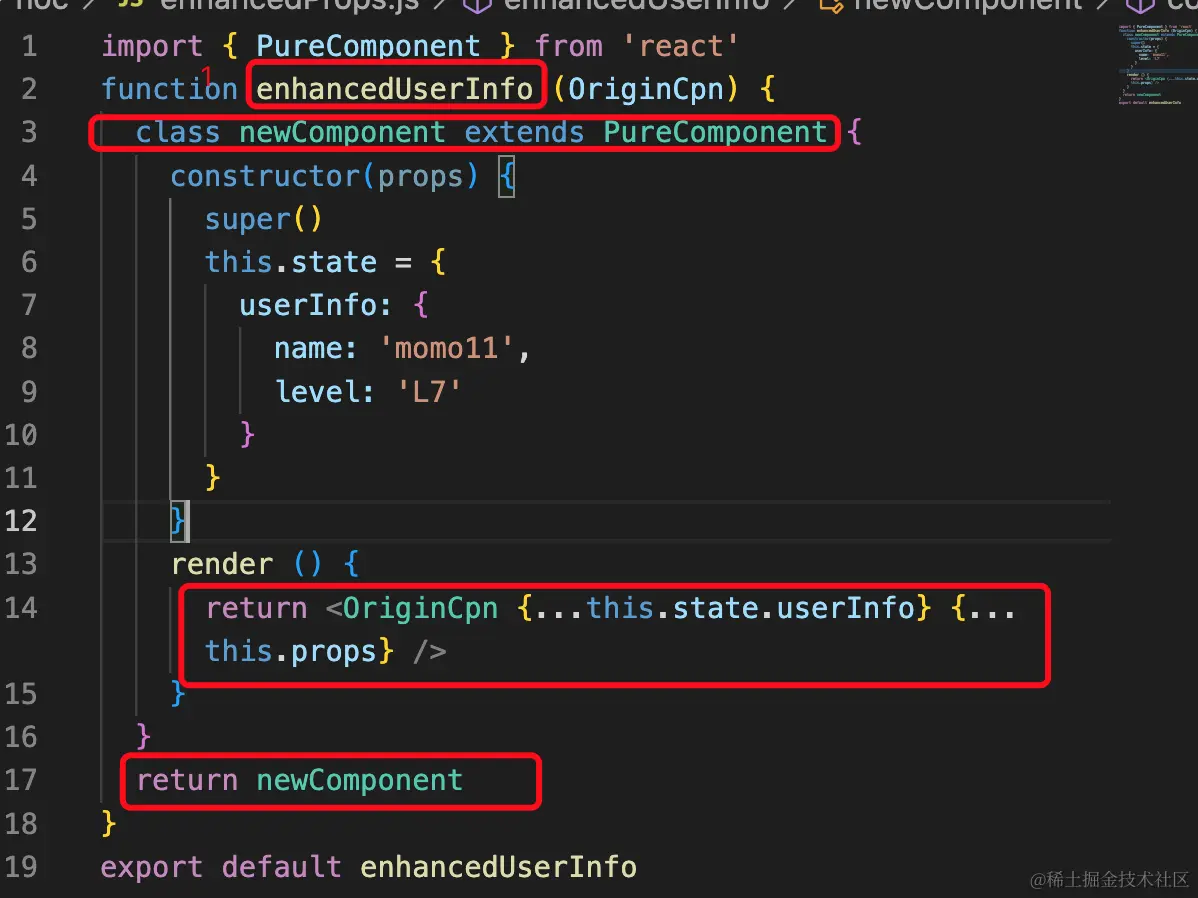The image size is (1198, 898).
Task: Click line number 12 in the gutter
Action: pyautogui.click(x=21, y=521)
